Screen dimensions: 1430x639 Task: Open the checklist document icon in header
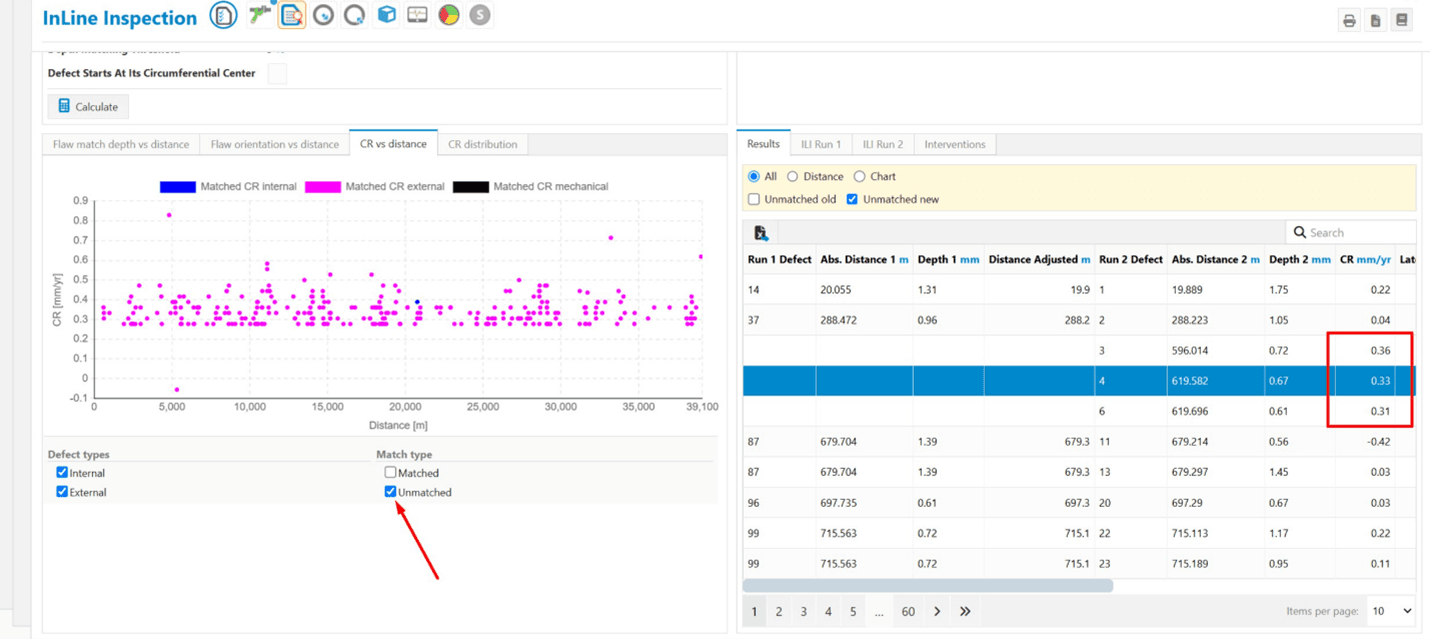pyautogui.click(x=223, y=15)
